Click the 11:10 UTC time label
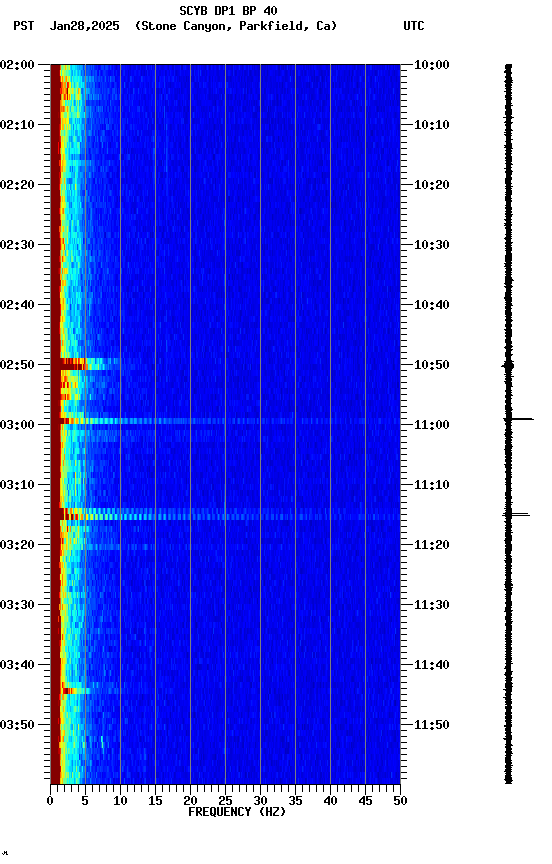Image resolution: width=552 pixels, height=864 pixels. tap(431, 485)
